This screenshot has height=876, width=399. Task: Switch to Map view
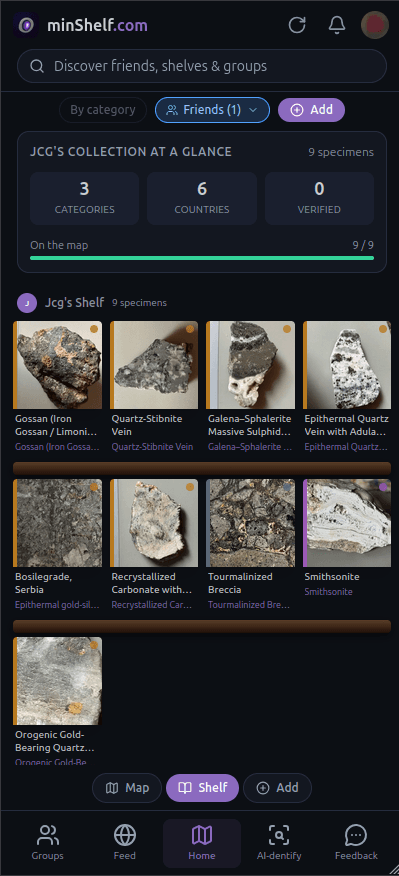click(127, 788)
